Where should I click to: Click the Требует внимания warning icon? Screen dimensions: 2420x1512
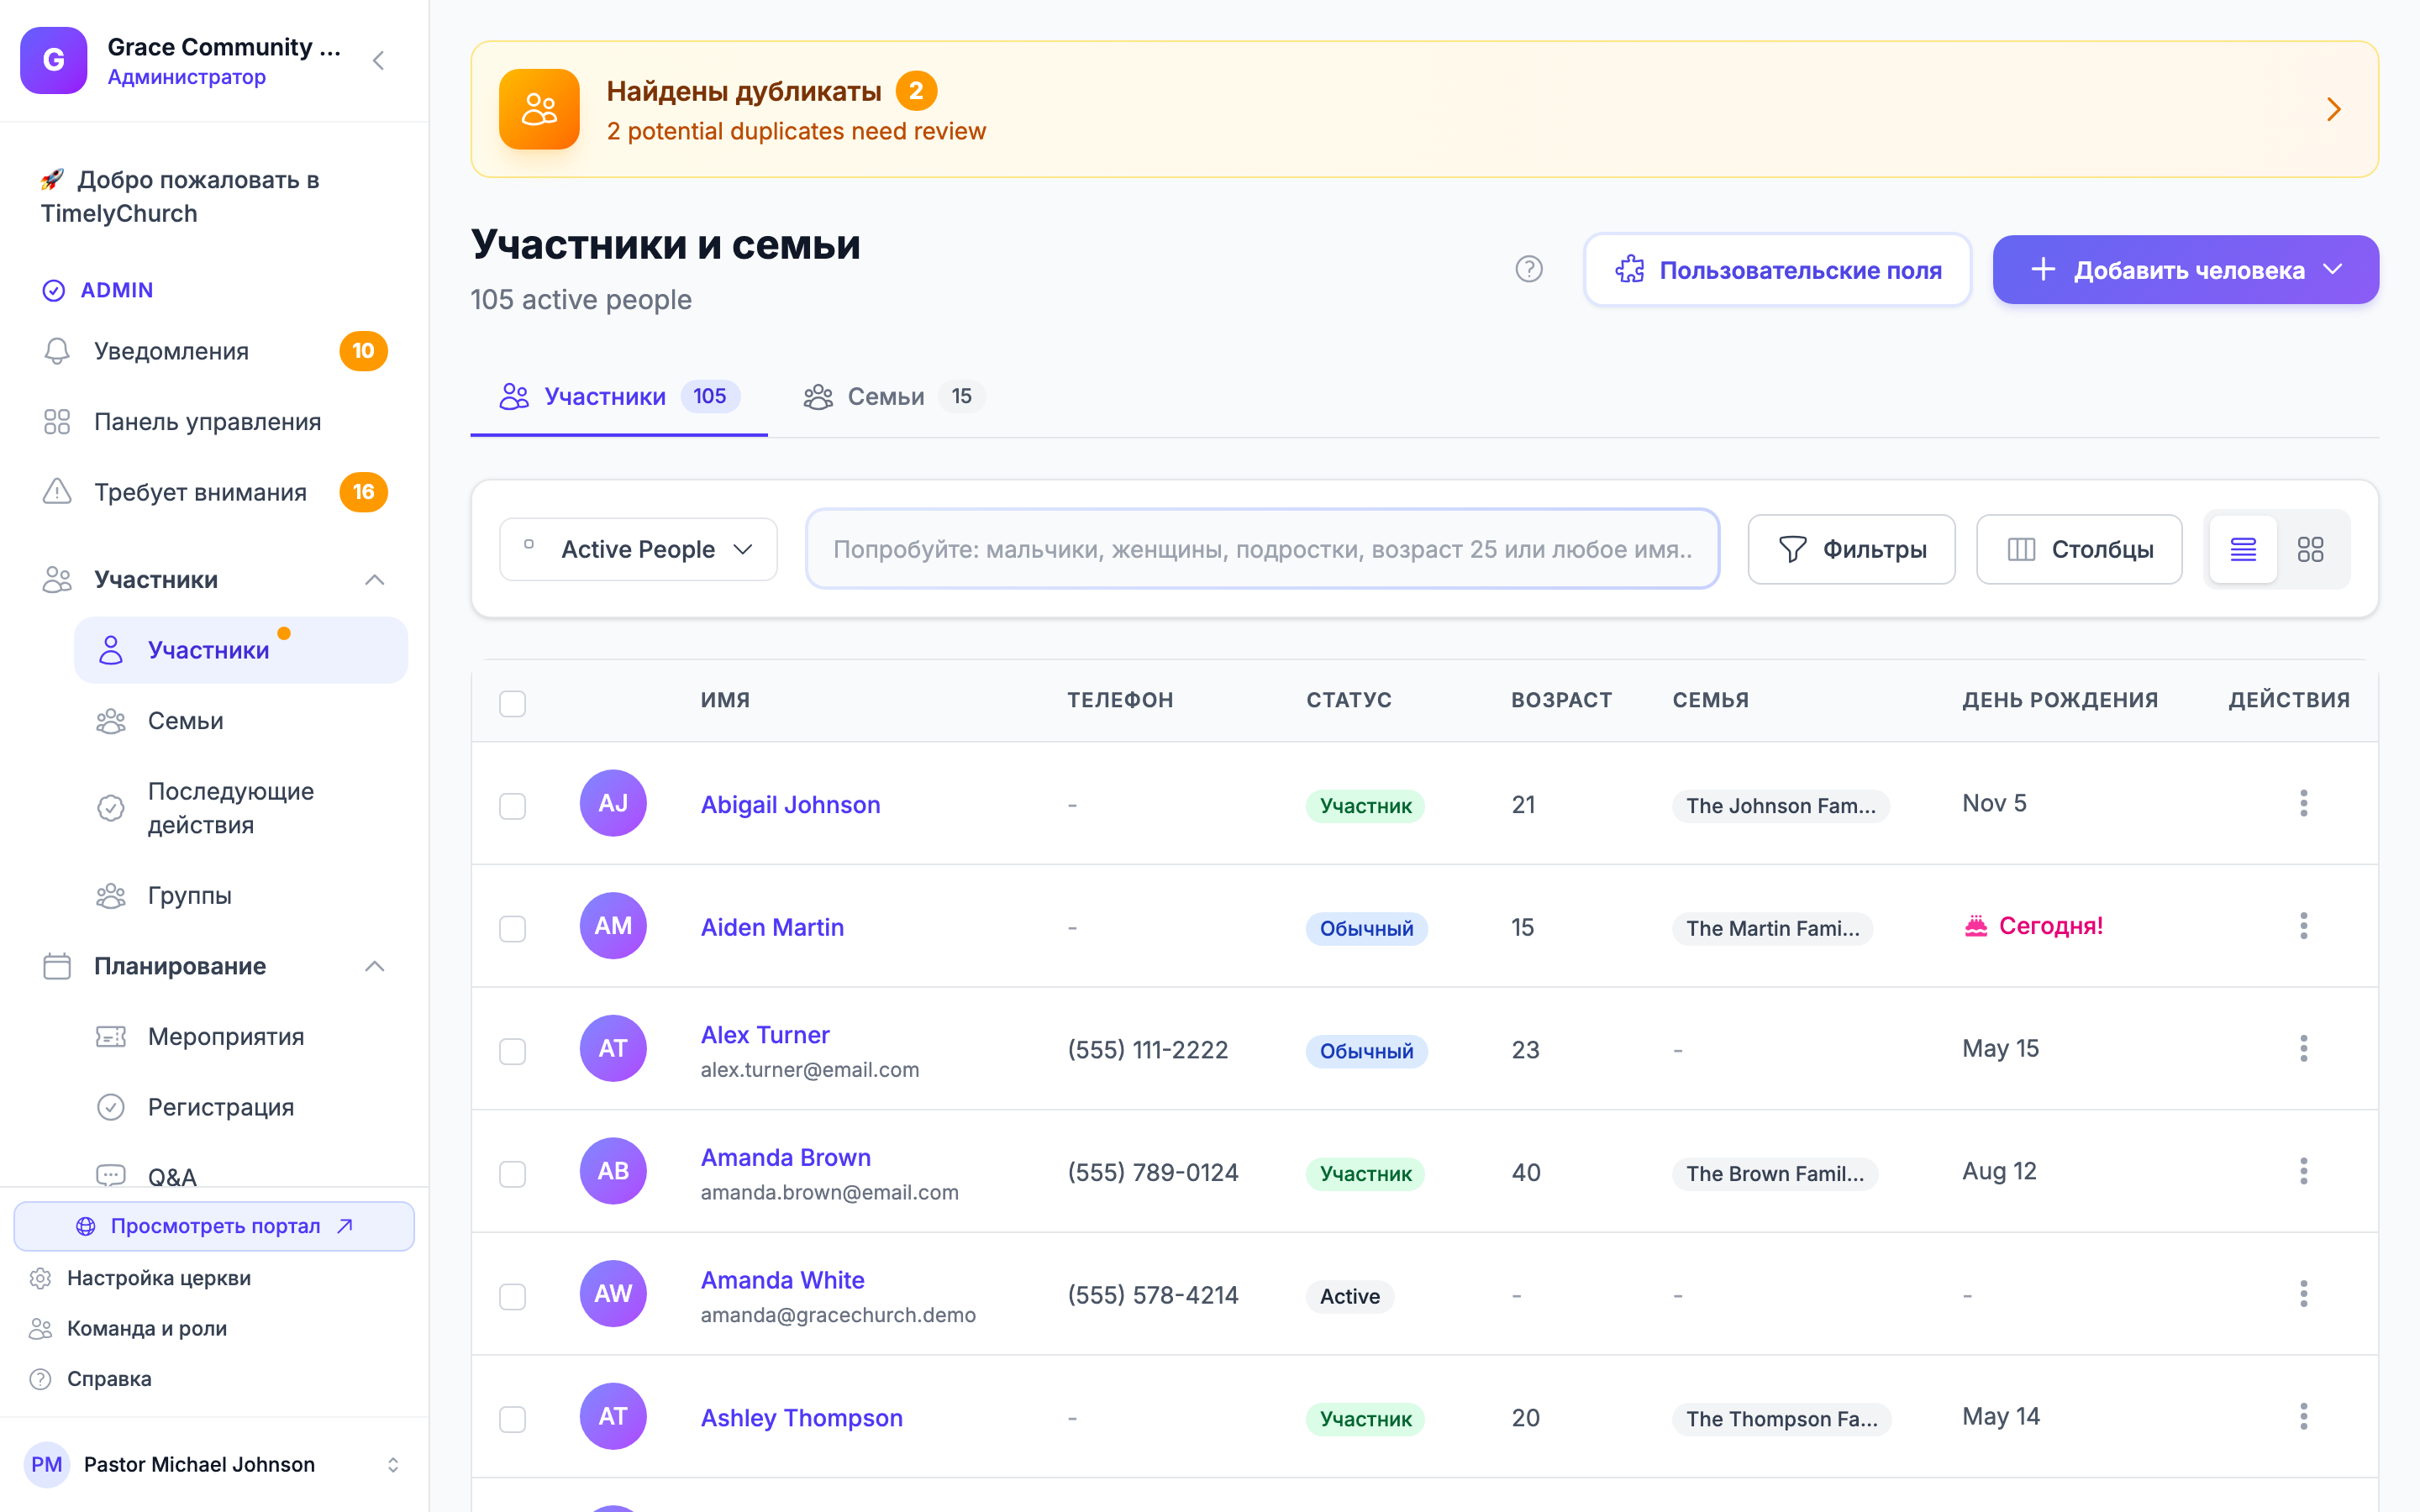[57, 492]
